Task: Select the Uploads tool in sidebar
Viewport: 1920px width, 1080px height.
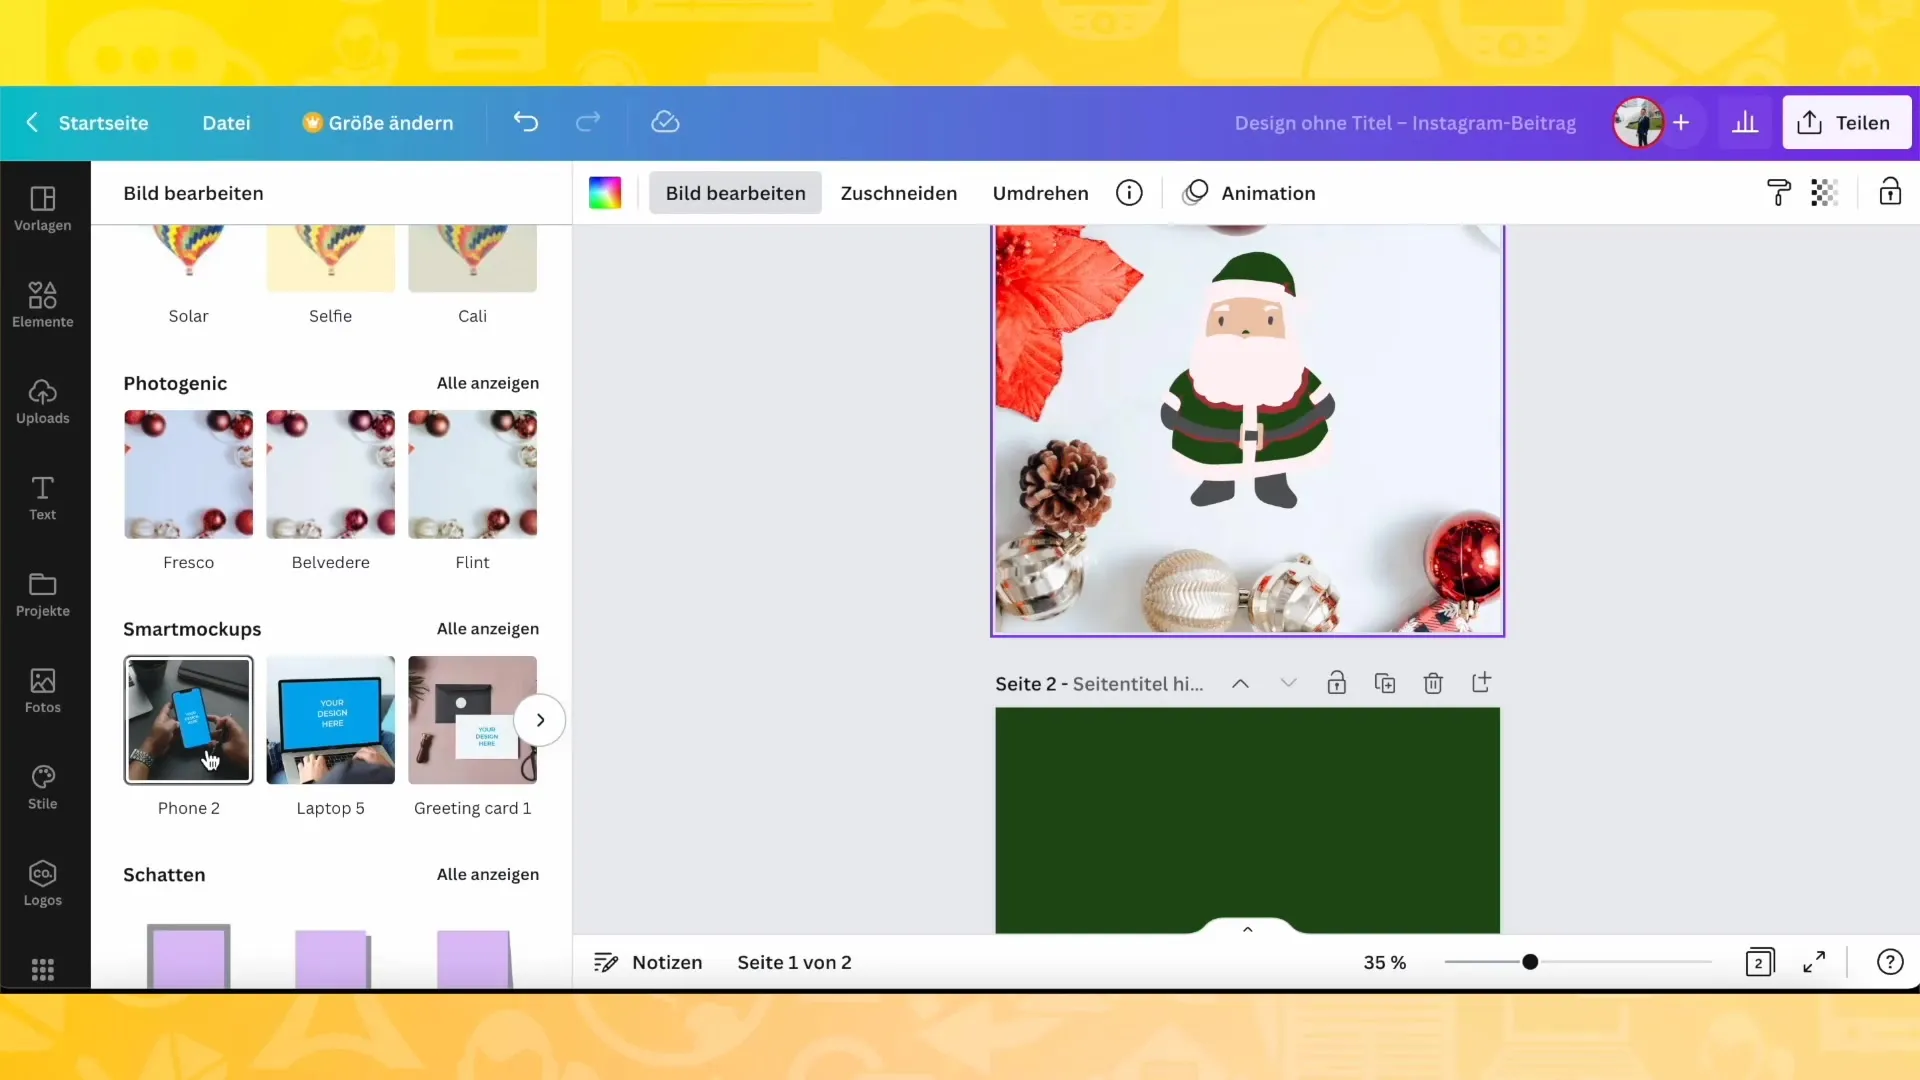Action: point(42,400)
